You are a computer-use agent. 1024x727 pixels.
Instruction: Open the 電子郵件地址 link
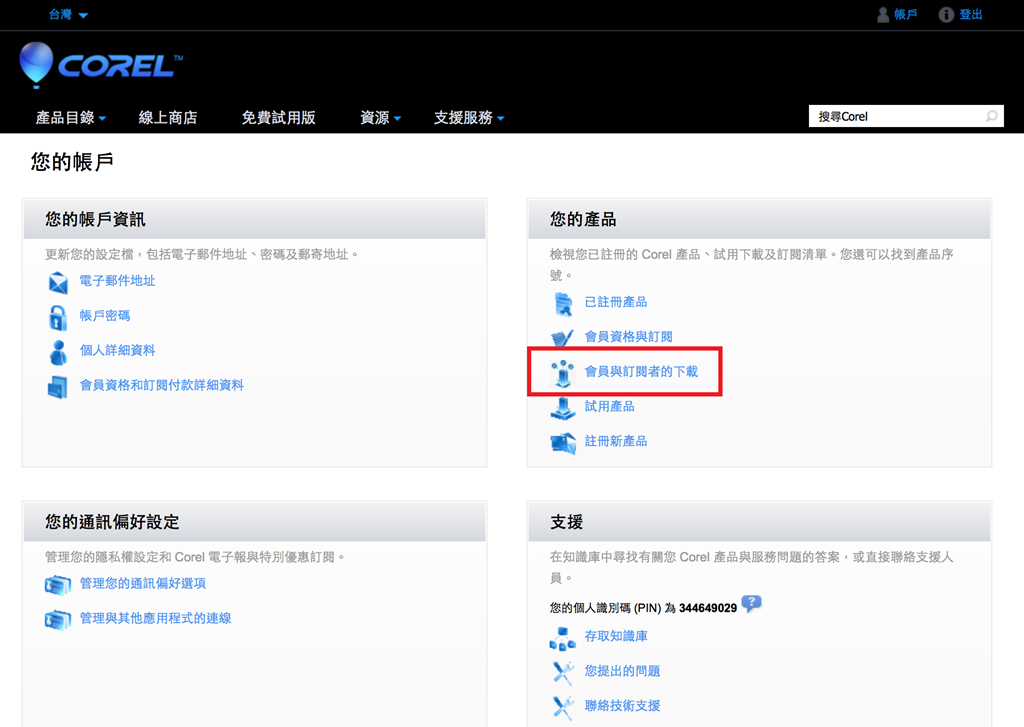pos(118,281)
